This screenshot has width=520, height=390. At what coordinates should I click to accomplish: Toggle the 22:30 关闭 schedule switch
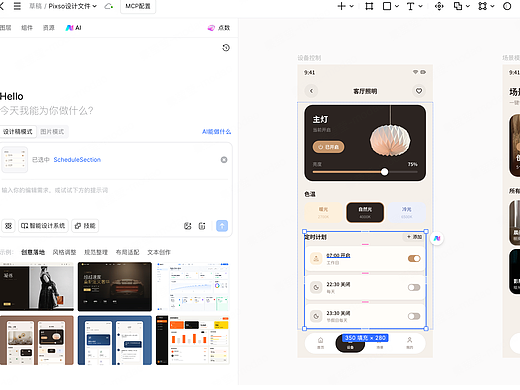414,287
